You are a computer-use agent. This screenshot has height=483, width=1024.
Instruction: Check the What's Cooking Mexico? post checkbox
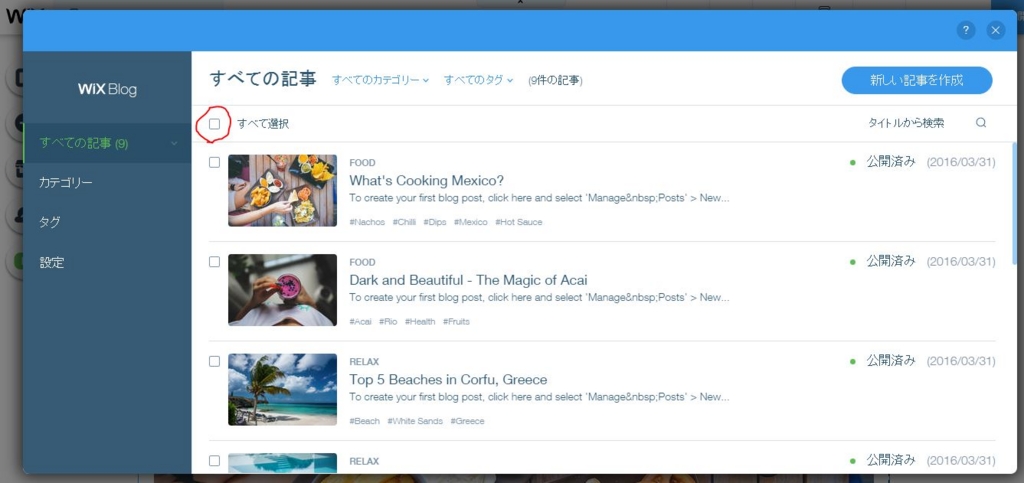214,162
